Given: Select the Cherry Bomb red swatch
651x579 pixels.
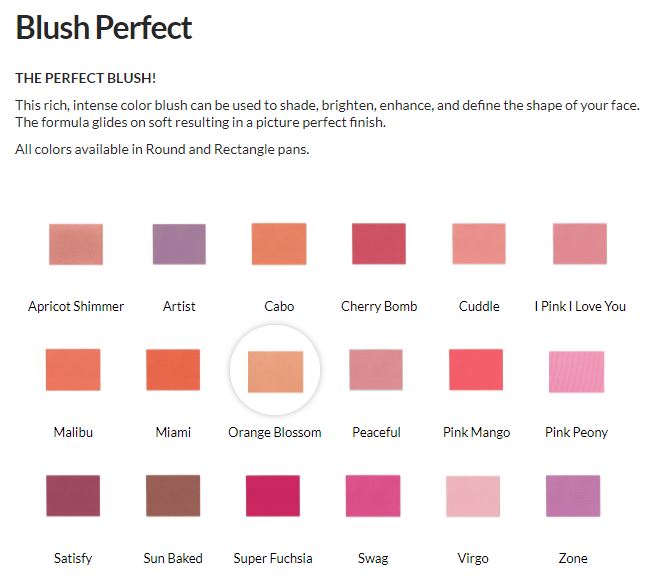Looking at the screenshot, I should click(379, 244).
